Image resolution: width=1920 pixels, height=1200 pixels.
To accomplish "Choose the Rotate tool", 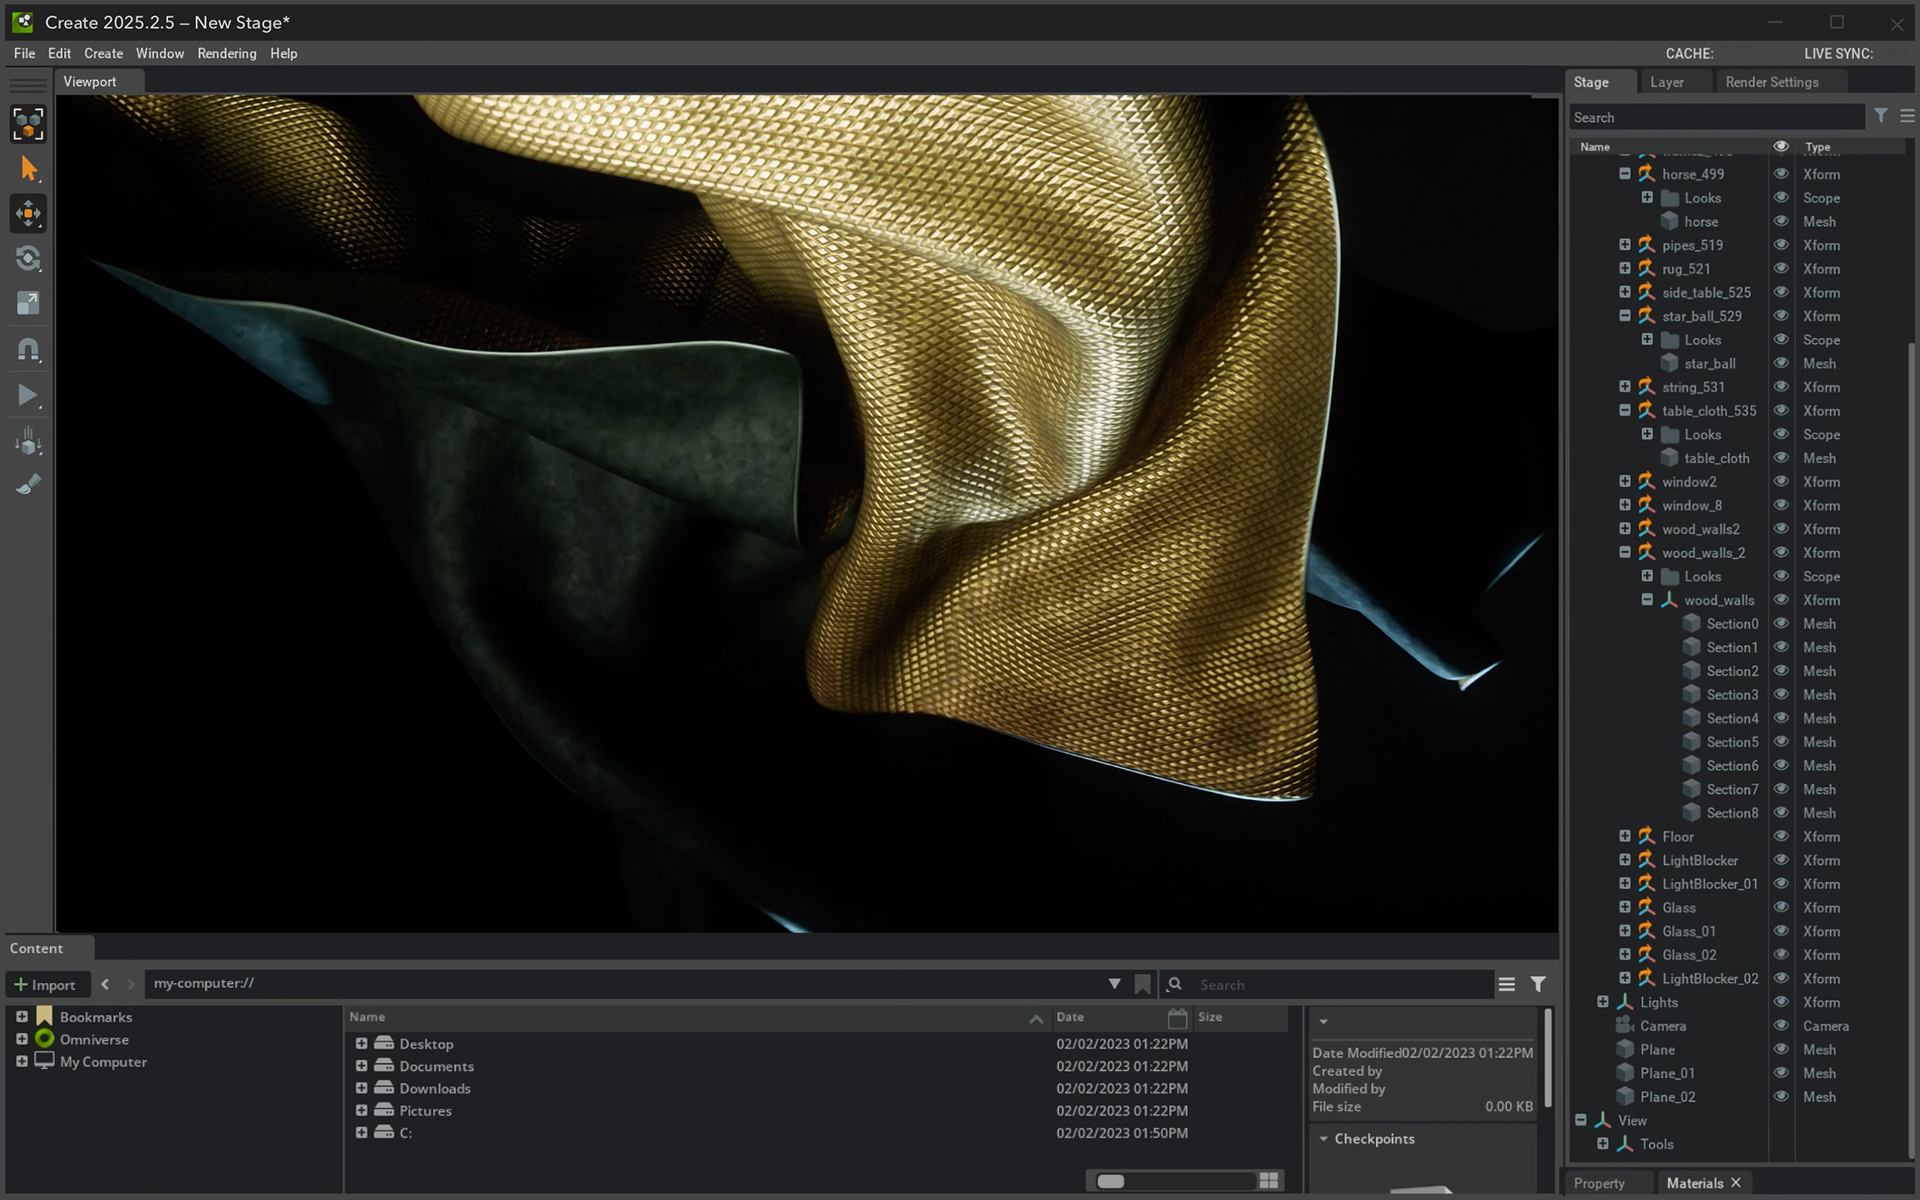I will click(x=28, y=258).
